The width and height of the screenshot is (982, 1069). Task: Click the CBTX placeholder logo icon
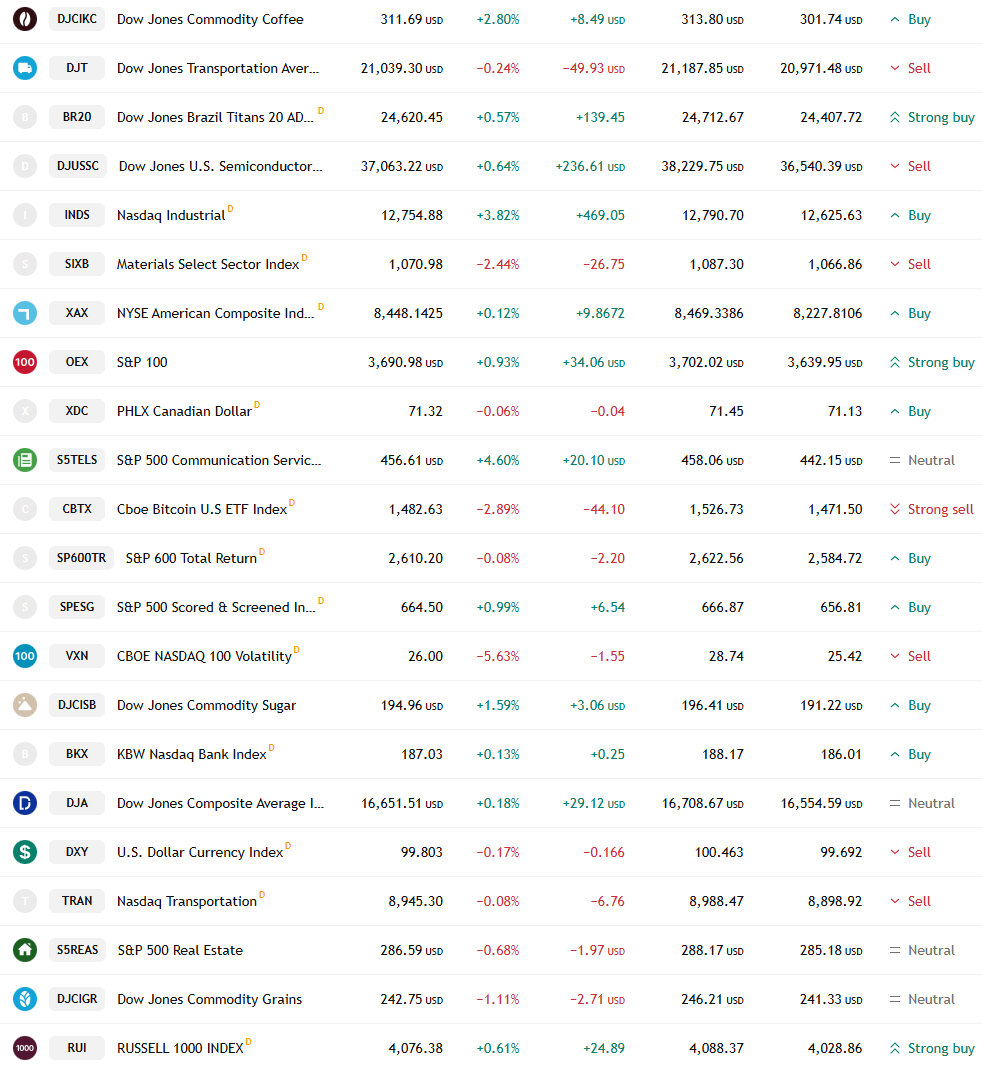click(25, 509)
